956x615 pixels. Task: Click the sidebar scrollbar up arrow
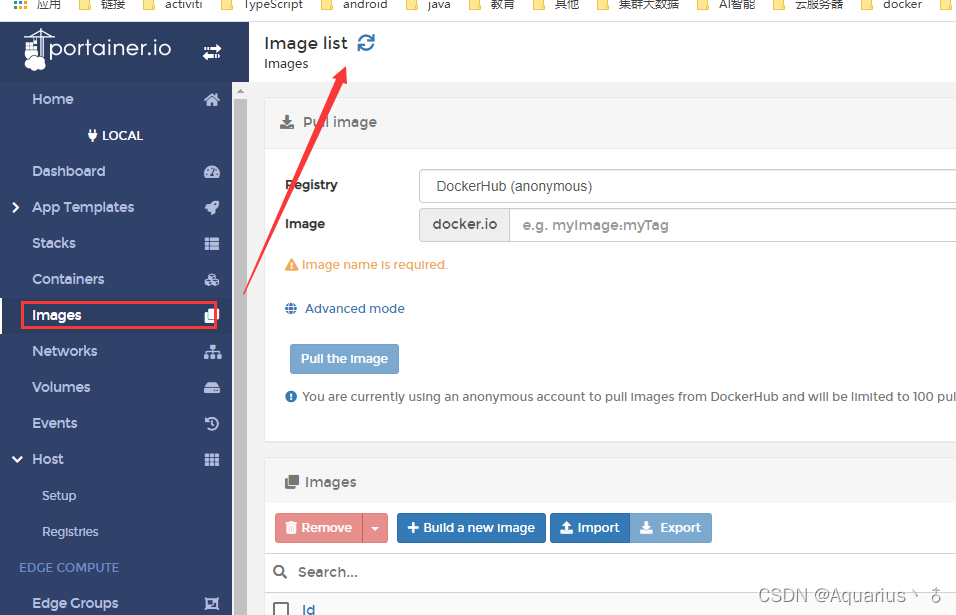pos(240,91)
